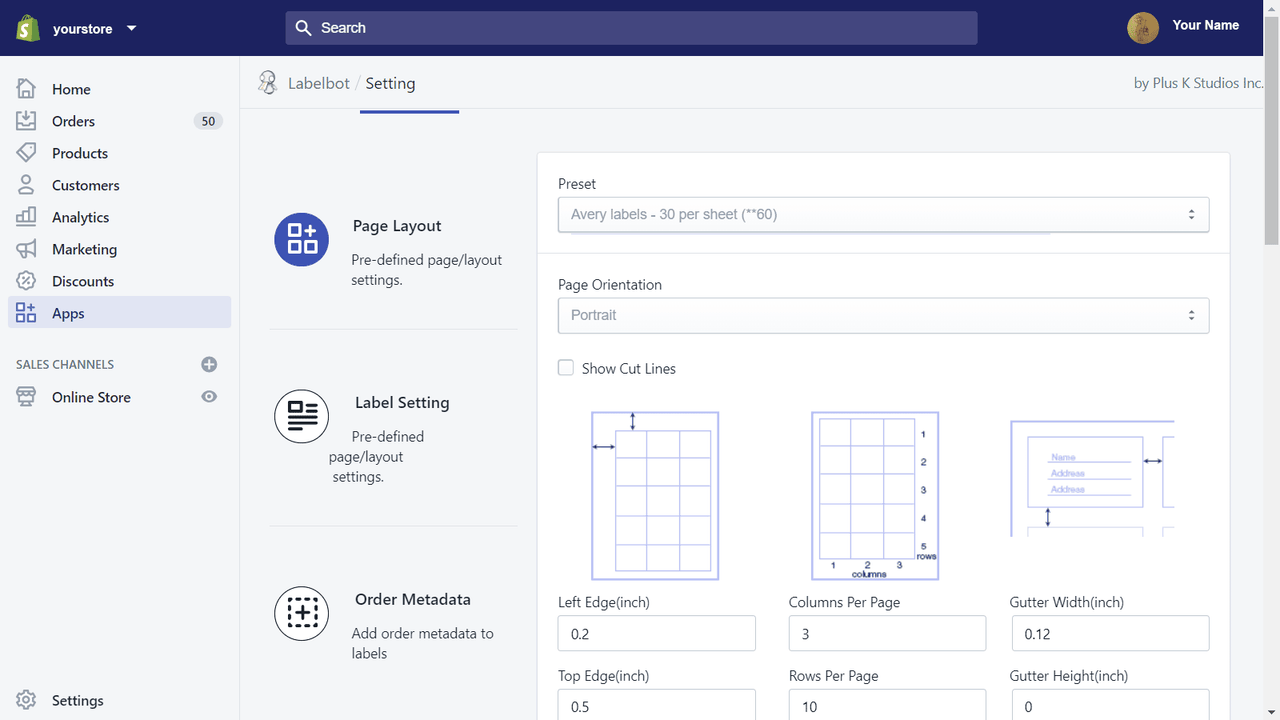Click the Shopify logo
Screen dimensions: 1280x720
pos(27,27)
